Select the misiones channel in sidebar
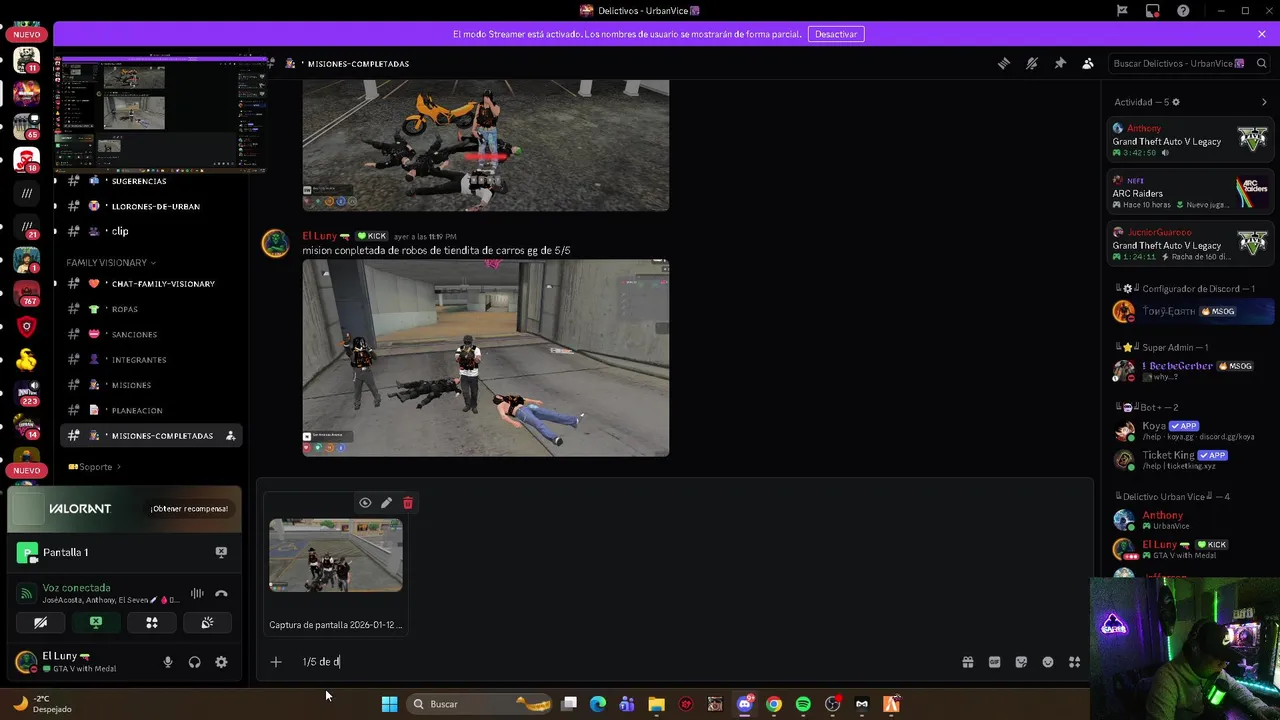 150,385
